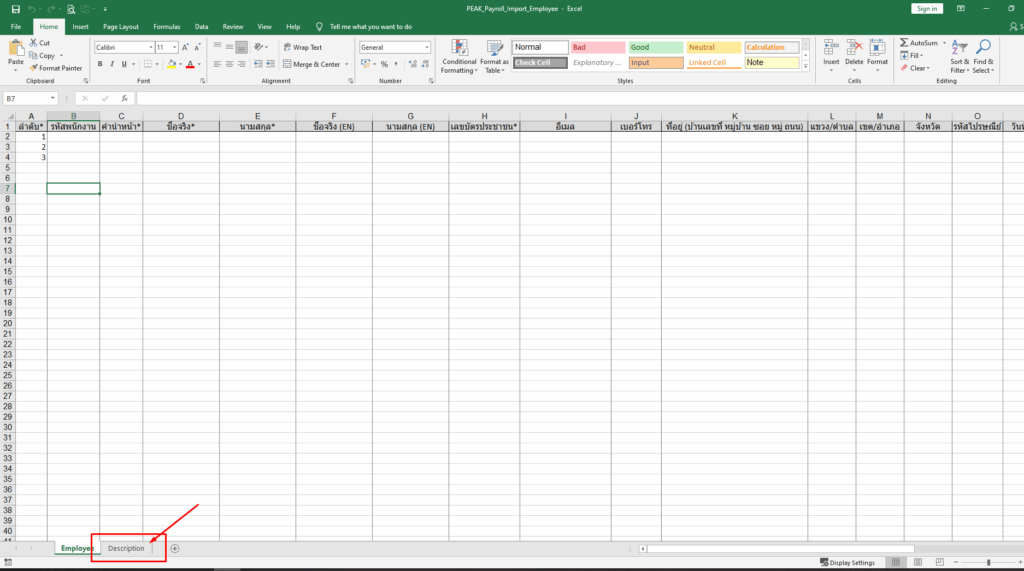Screen dimensions: 1024x571
Task: Click the Insert Function fx icon
Action: click(x=124, y=99)
